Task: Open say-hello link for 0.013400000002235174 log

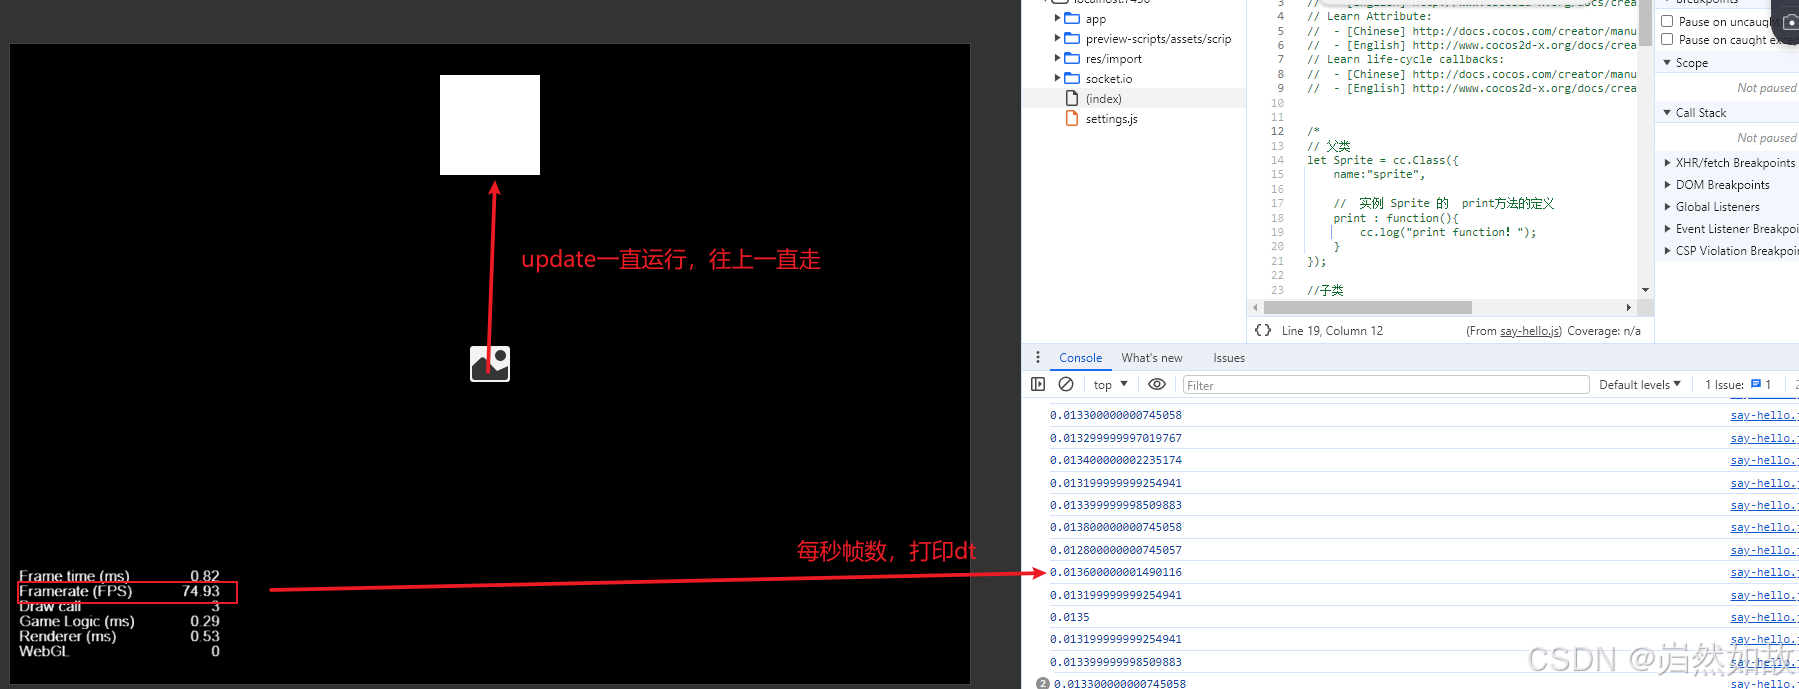Action: (x=1764, y=460)
